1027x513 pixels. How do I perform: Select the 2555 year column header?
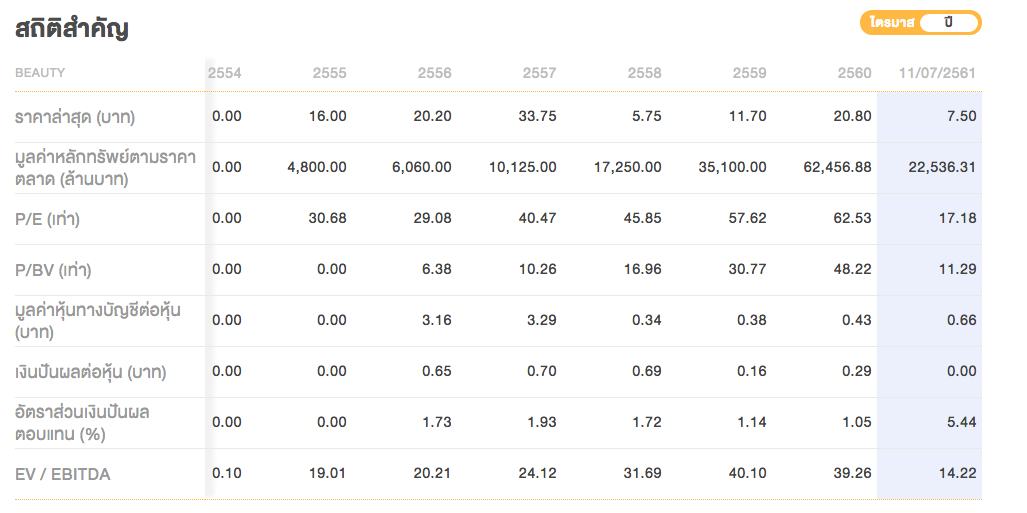(x=329, y=73)
